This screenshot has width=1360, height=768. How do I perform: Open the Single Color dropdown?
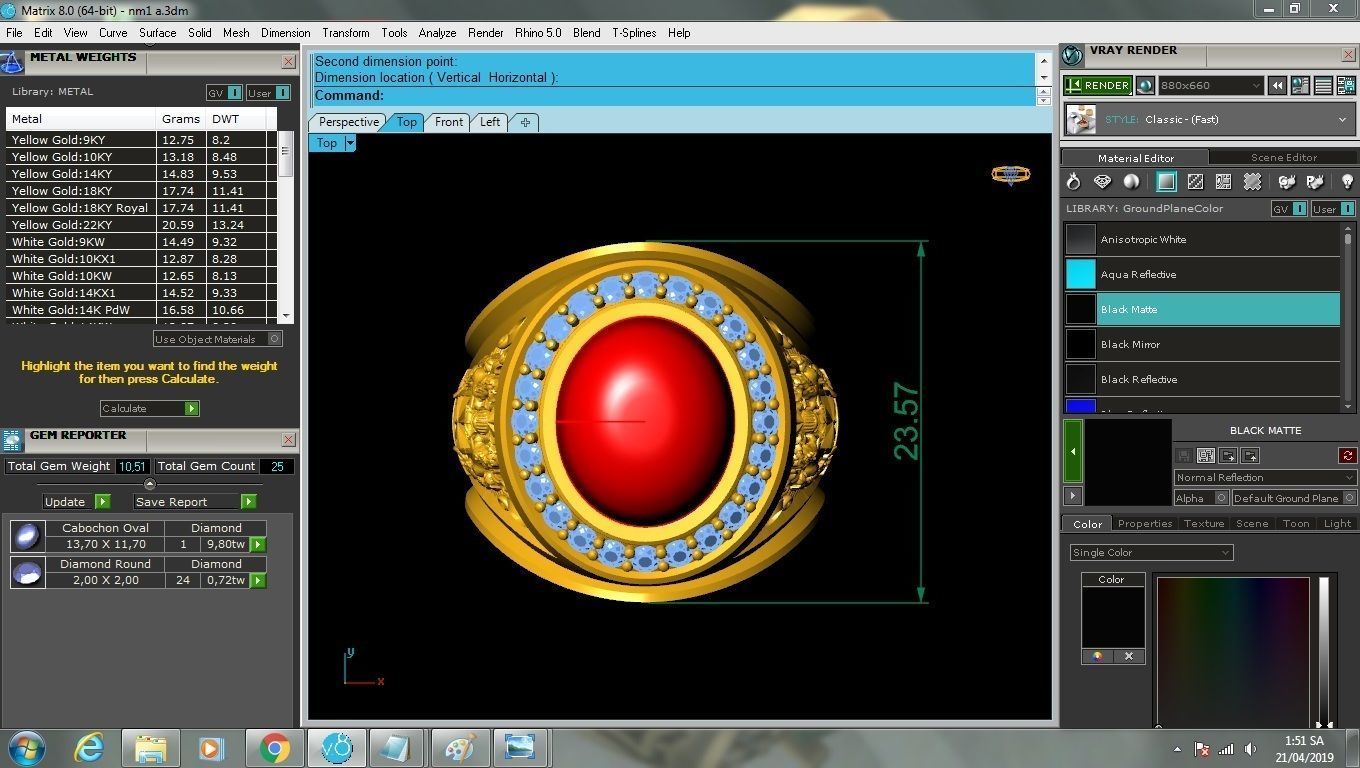(x=1151, y=552)
